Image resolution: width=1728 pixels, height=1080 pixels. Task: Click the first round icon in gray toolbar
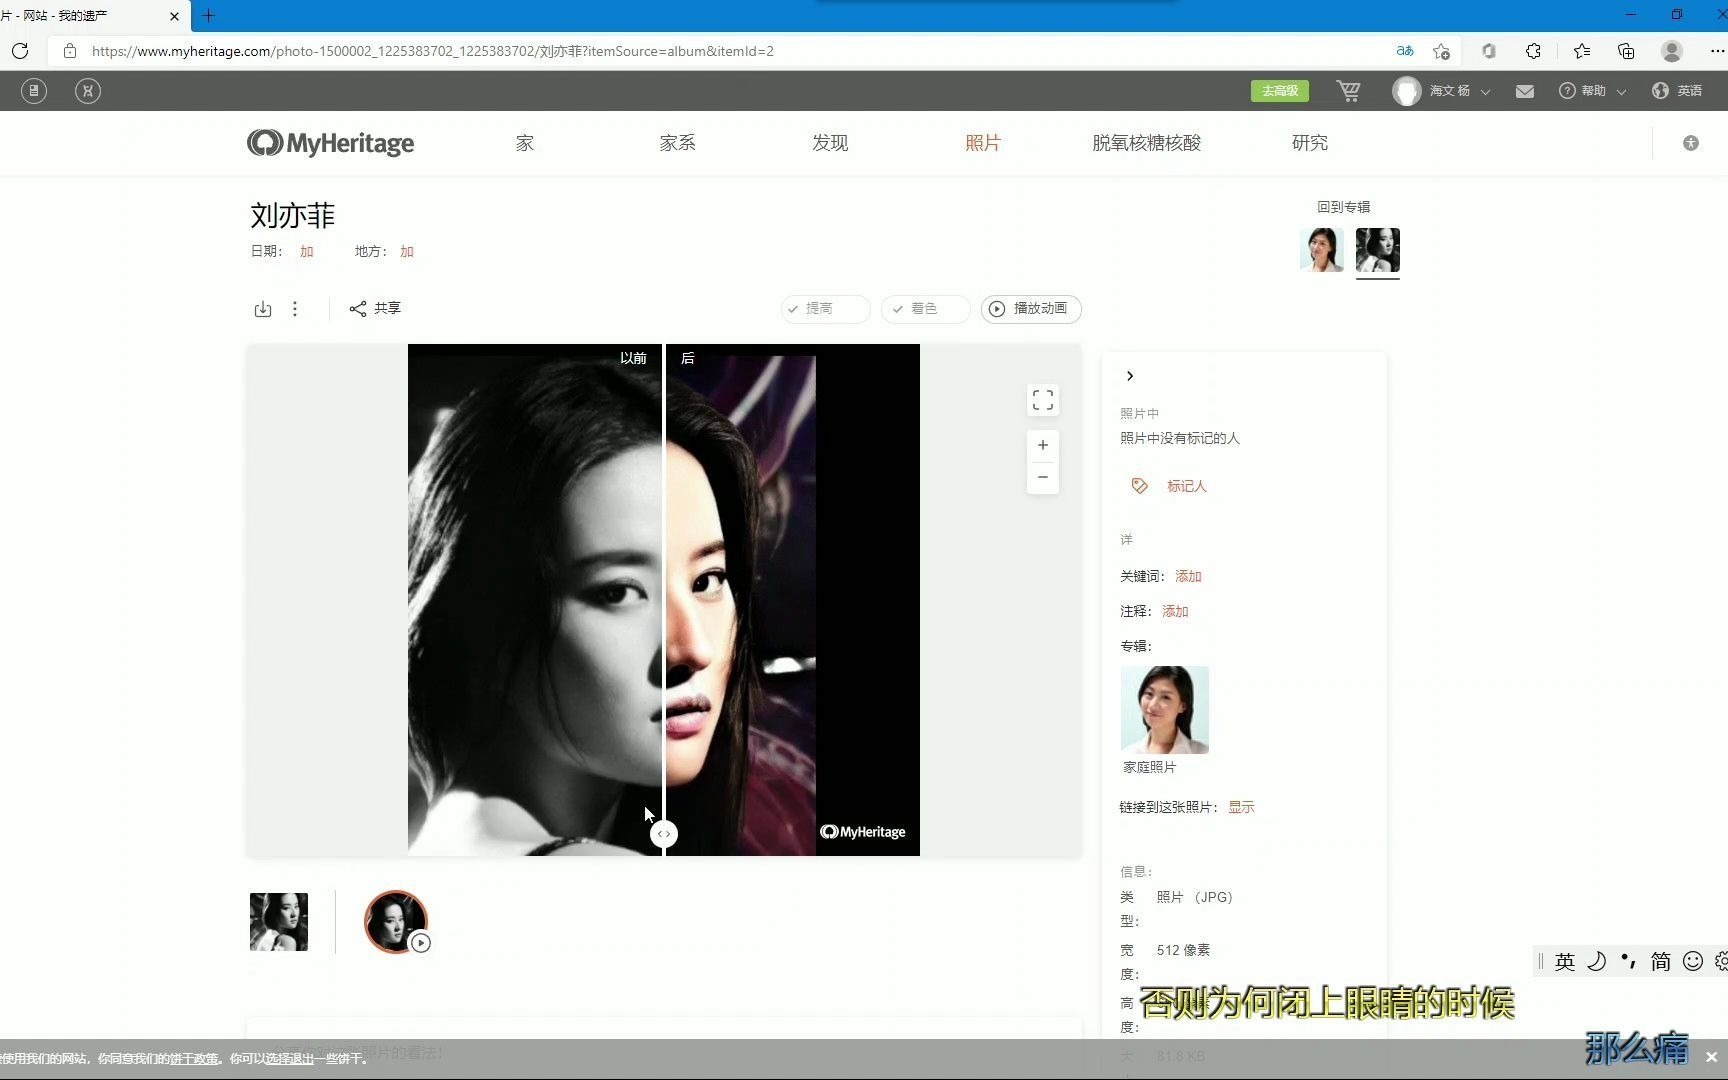(x=34, y=91)
